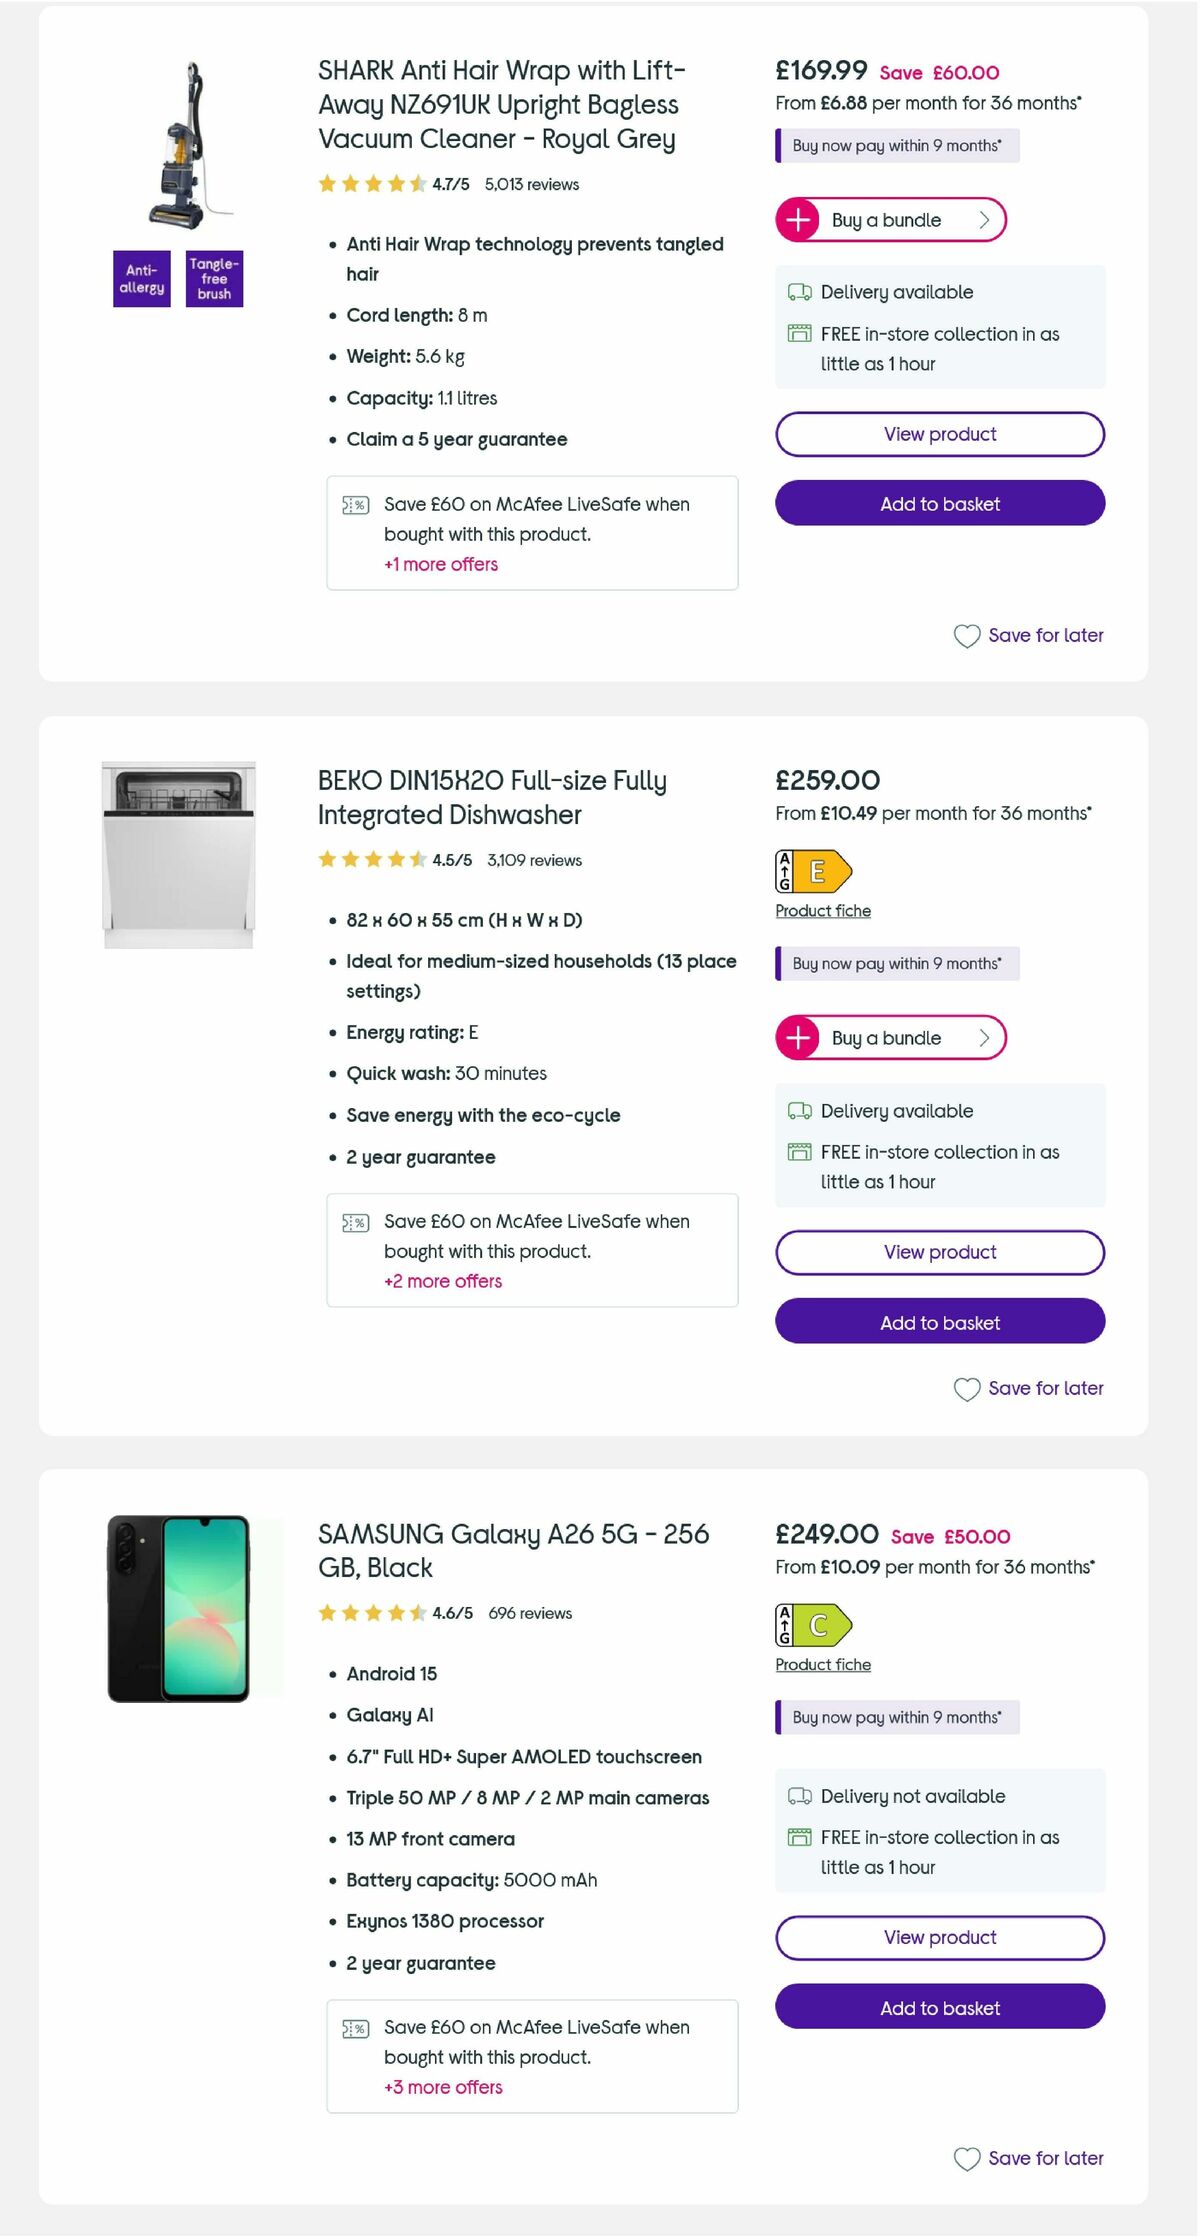Select the yellow E energy rating label for the dishwasher
1200x2236 pixels.
tap(812, 870)
